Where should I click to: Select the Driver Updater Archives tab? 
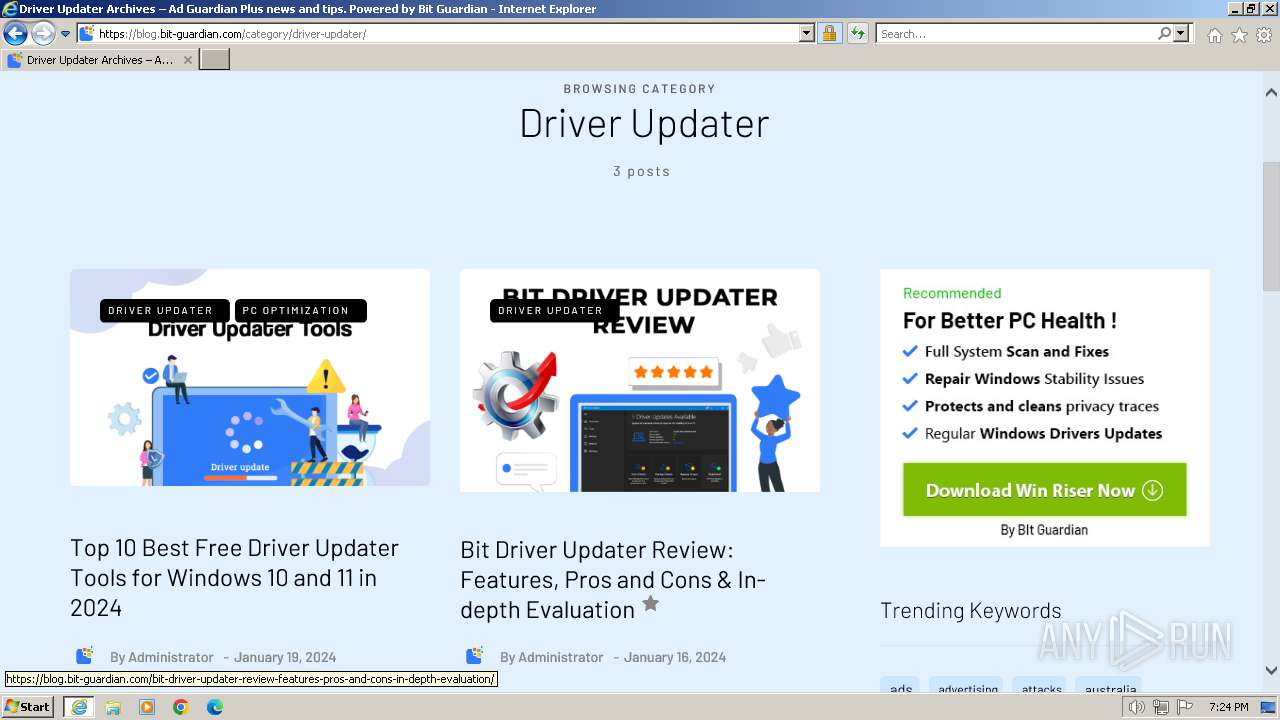[99, 60]
